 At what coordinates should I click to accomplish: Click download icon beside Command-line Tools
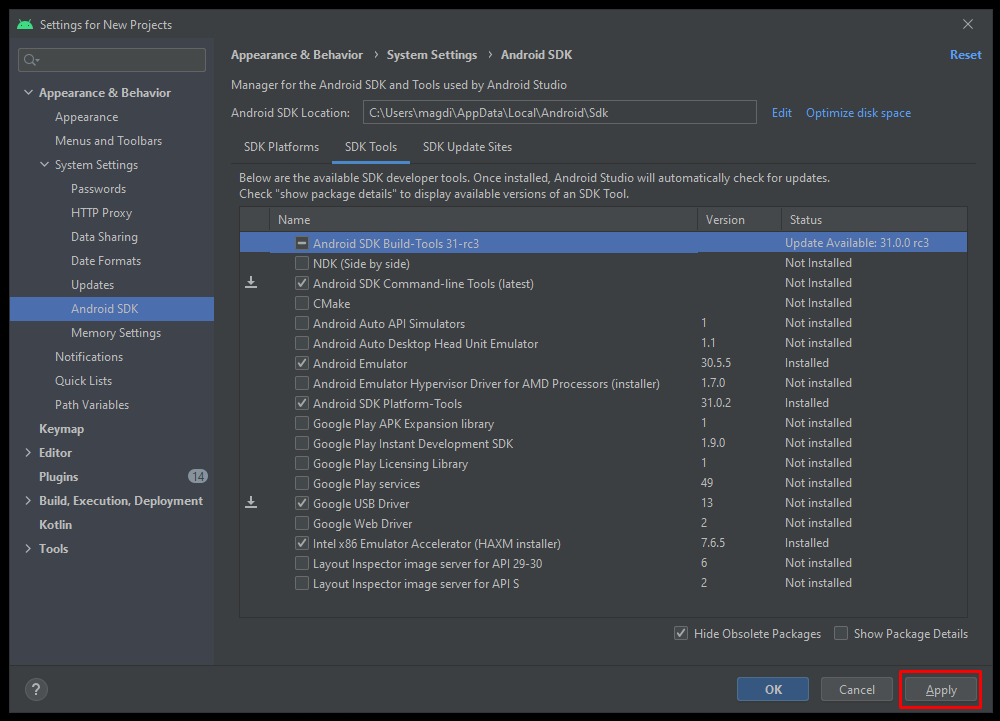pyautogui.click(x=251, y=282)
